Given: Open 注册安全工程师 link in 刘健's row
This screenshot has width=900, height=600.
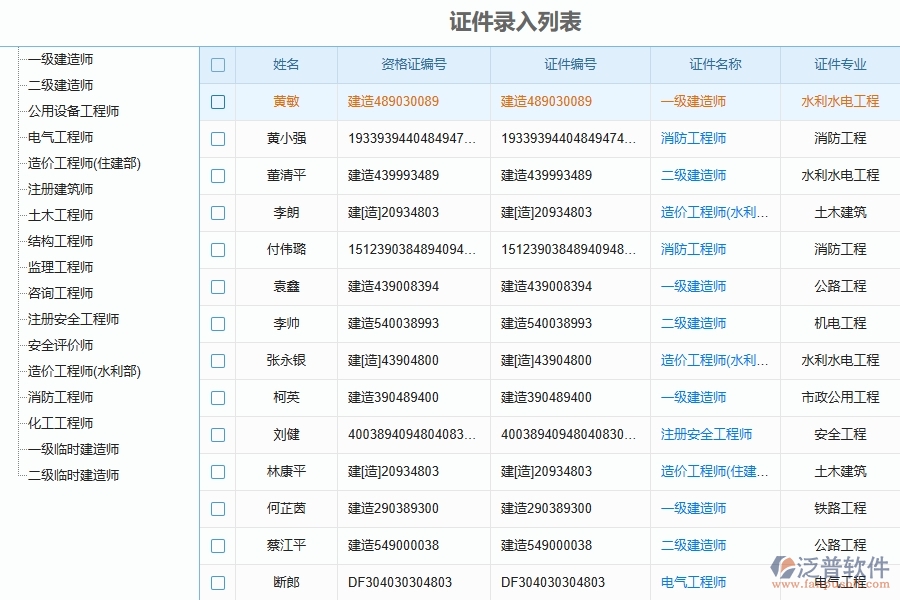Looking at the screenshot, I should pos(706,434).
